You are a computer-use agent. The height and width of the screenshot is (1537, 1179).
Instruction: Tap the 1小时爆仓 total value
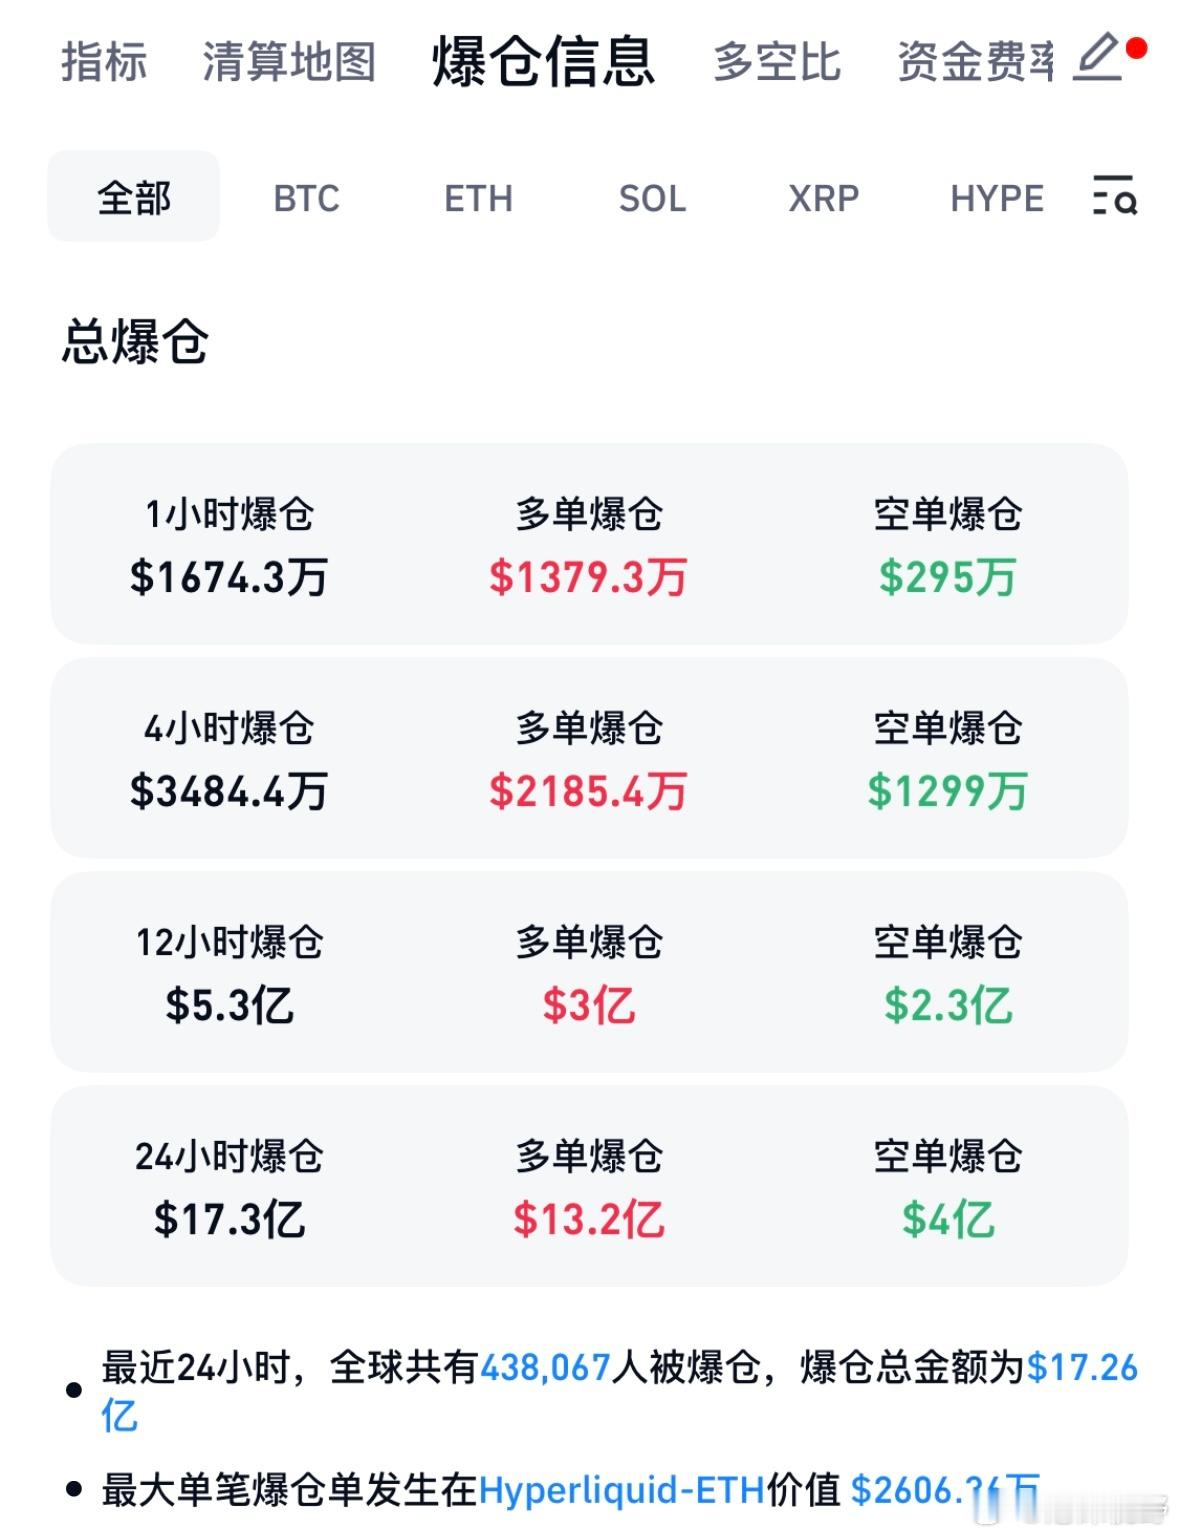click(229, 577)
